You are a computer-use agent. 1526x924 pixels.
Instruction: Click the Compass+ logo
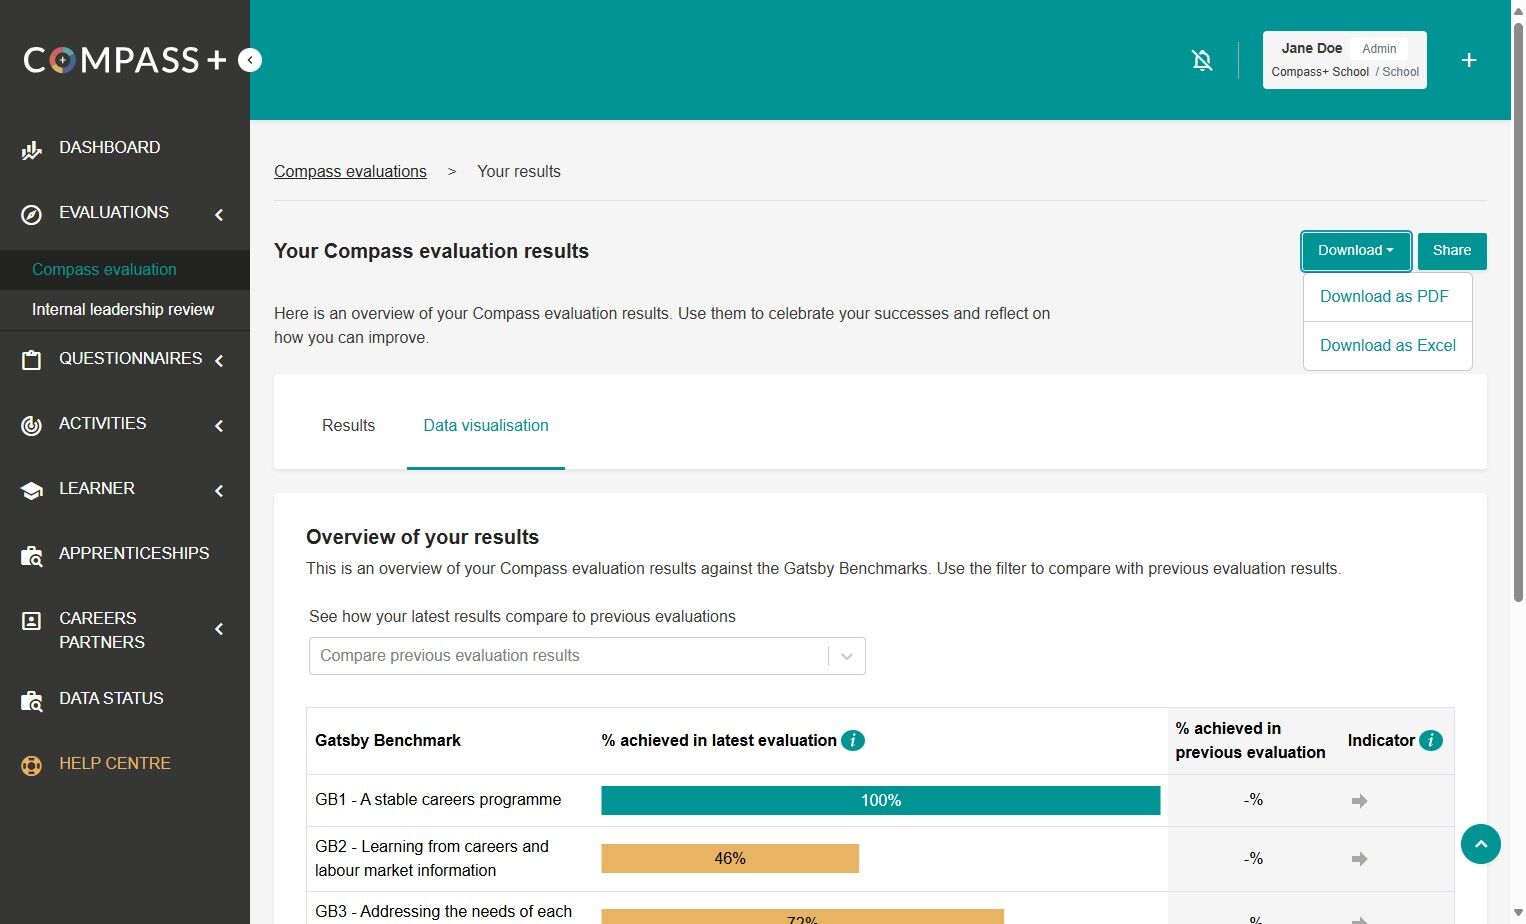click(x=125, y=60)
